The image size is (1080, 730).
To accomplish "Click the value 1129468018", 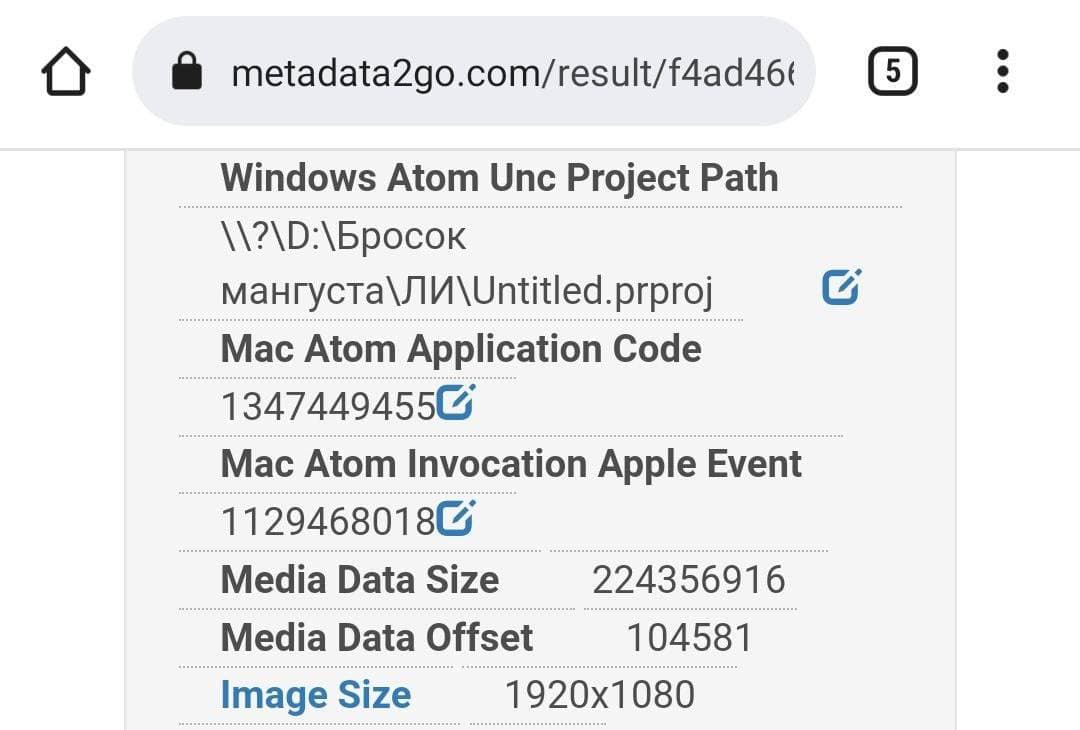I will (327, 522).
